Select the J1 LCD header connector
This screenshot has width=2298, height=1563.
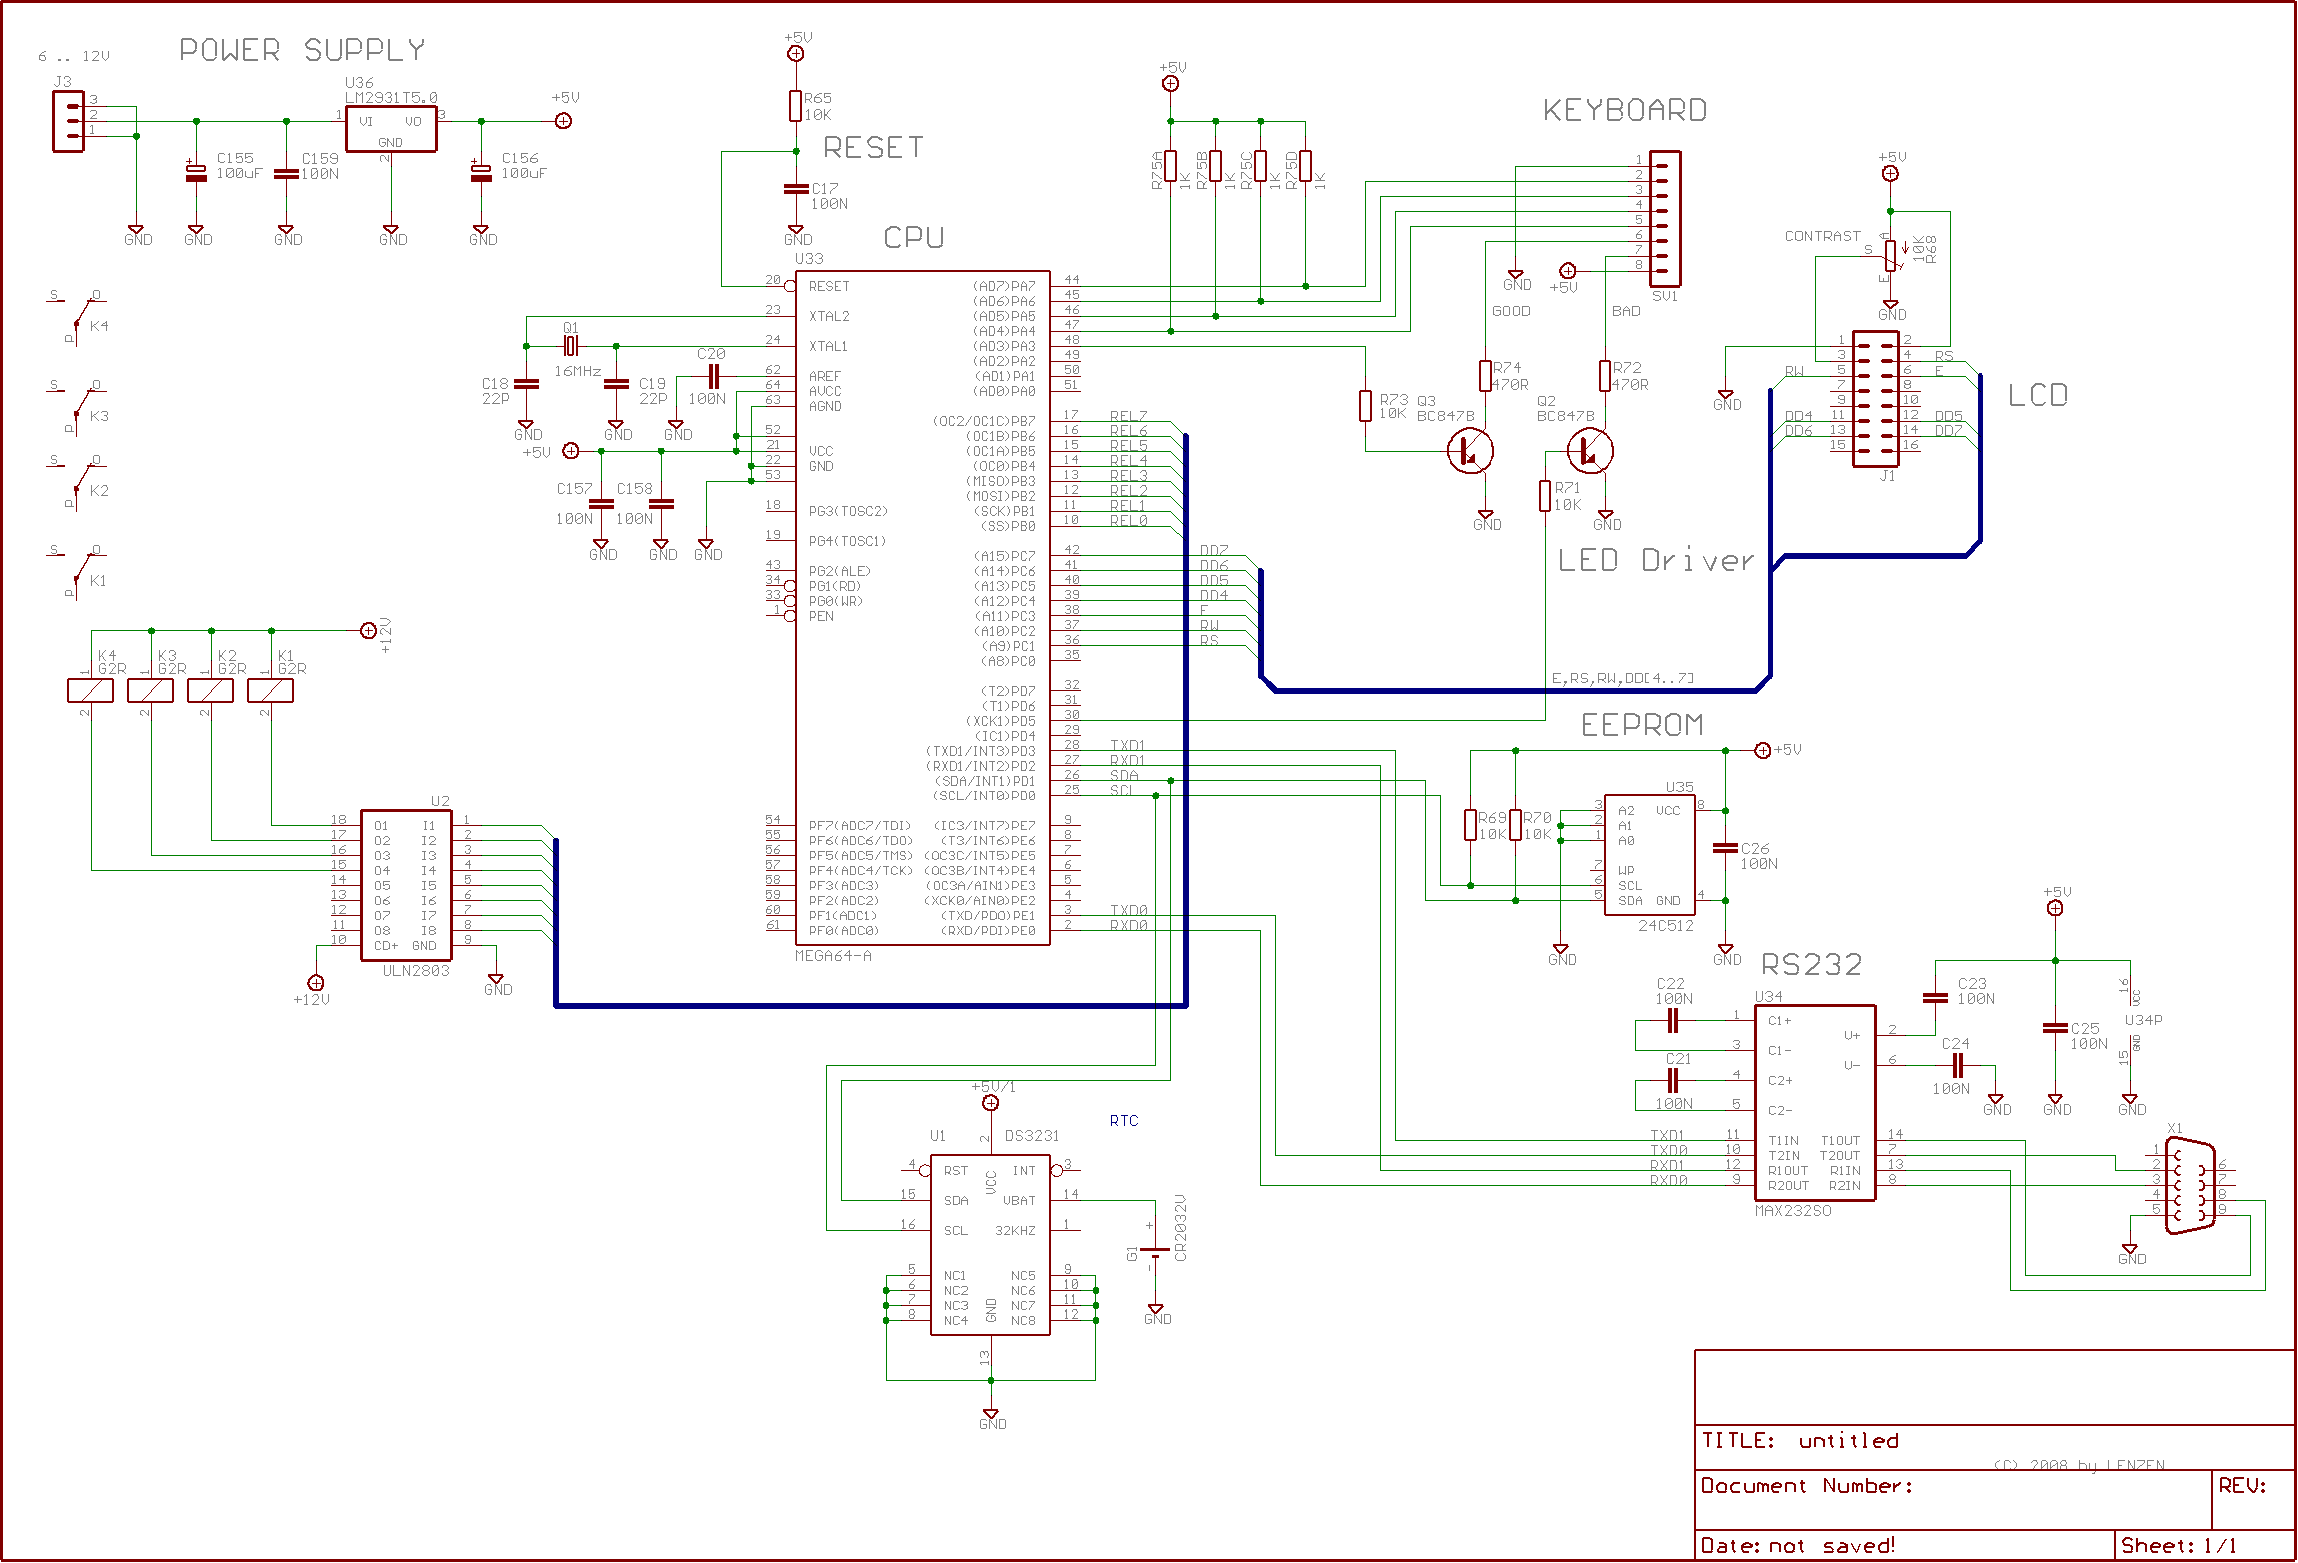(x=1875, y=398)
